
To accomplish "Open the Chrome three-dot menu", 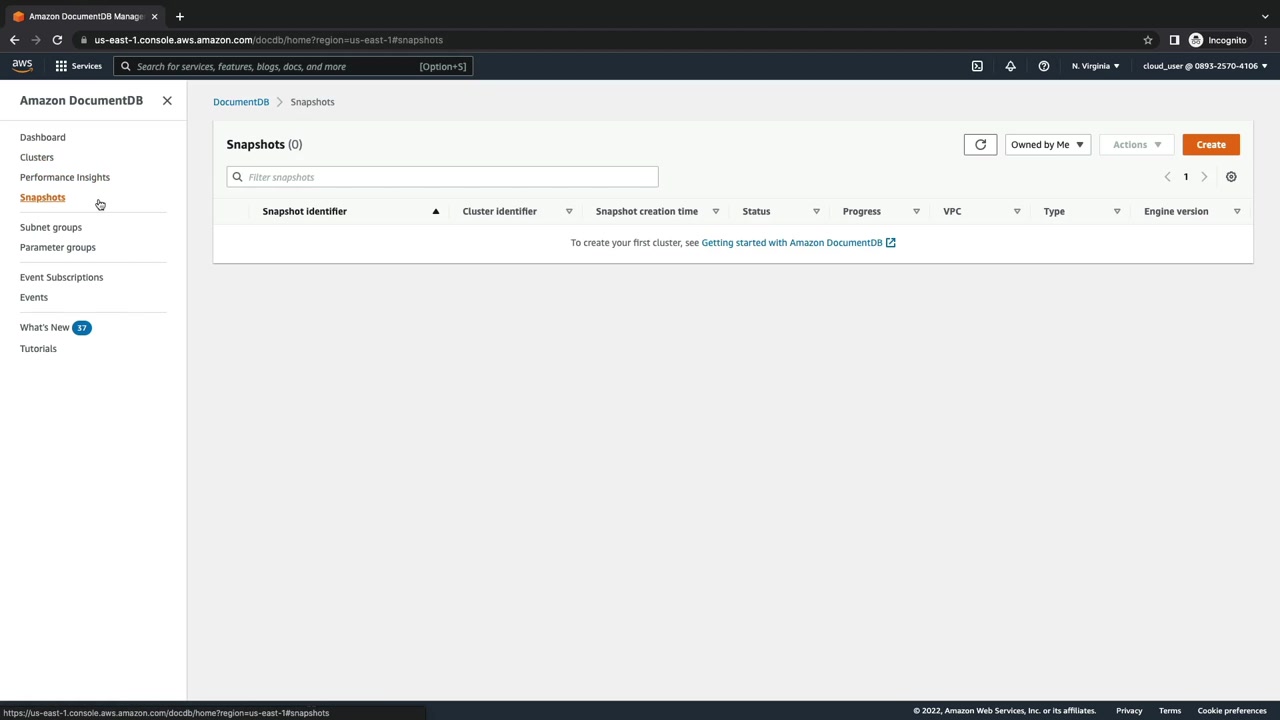I will tap(1266, 40).
